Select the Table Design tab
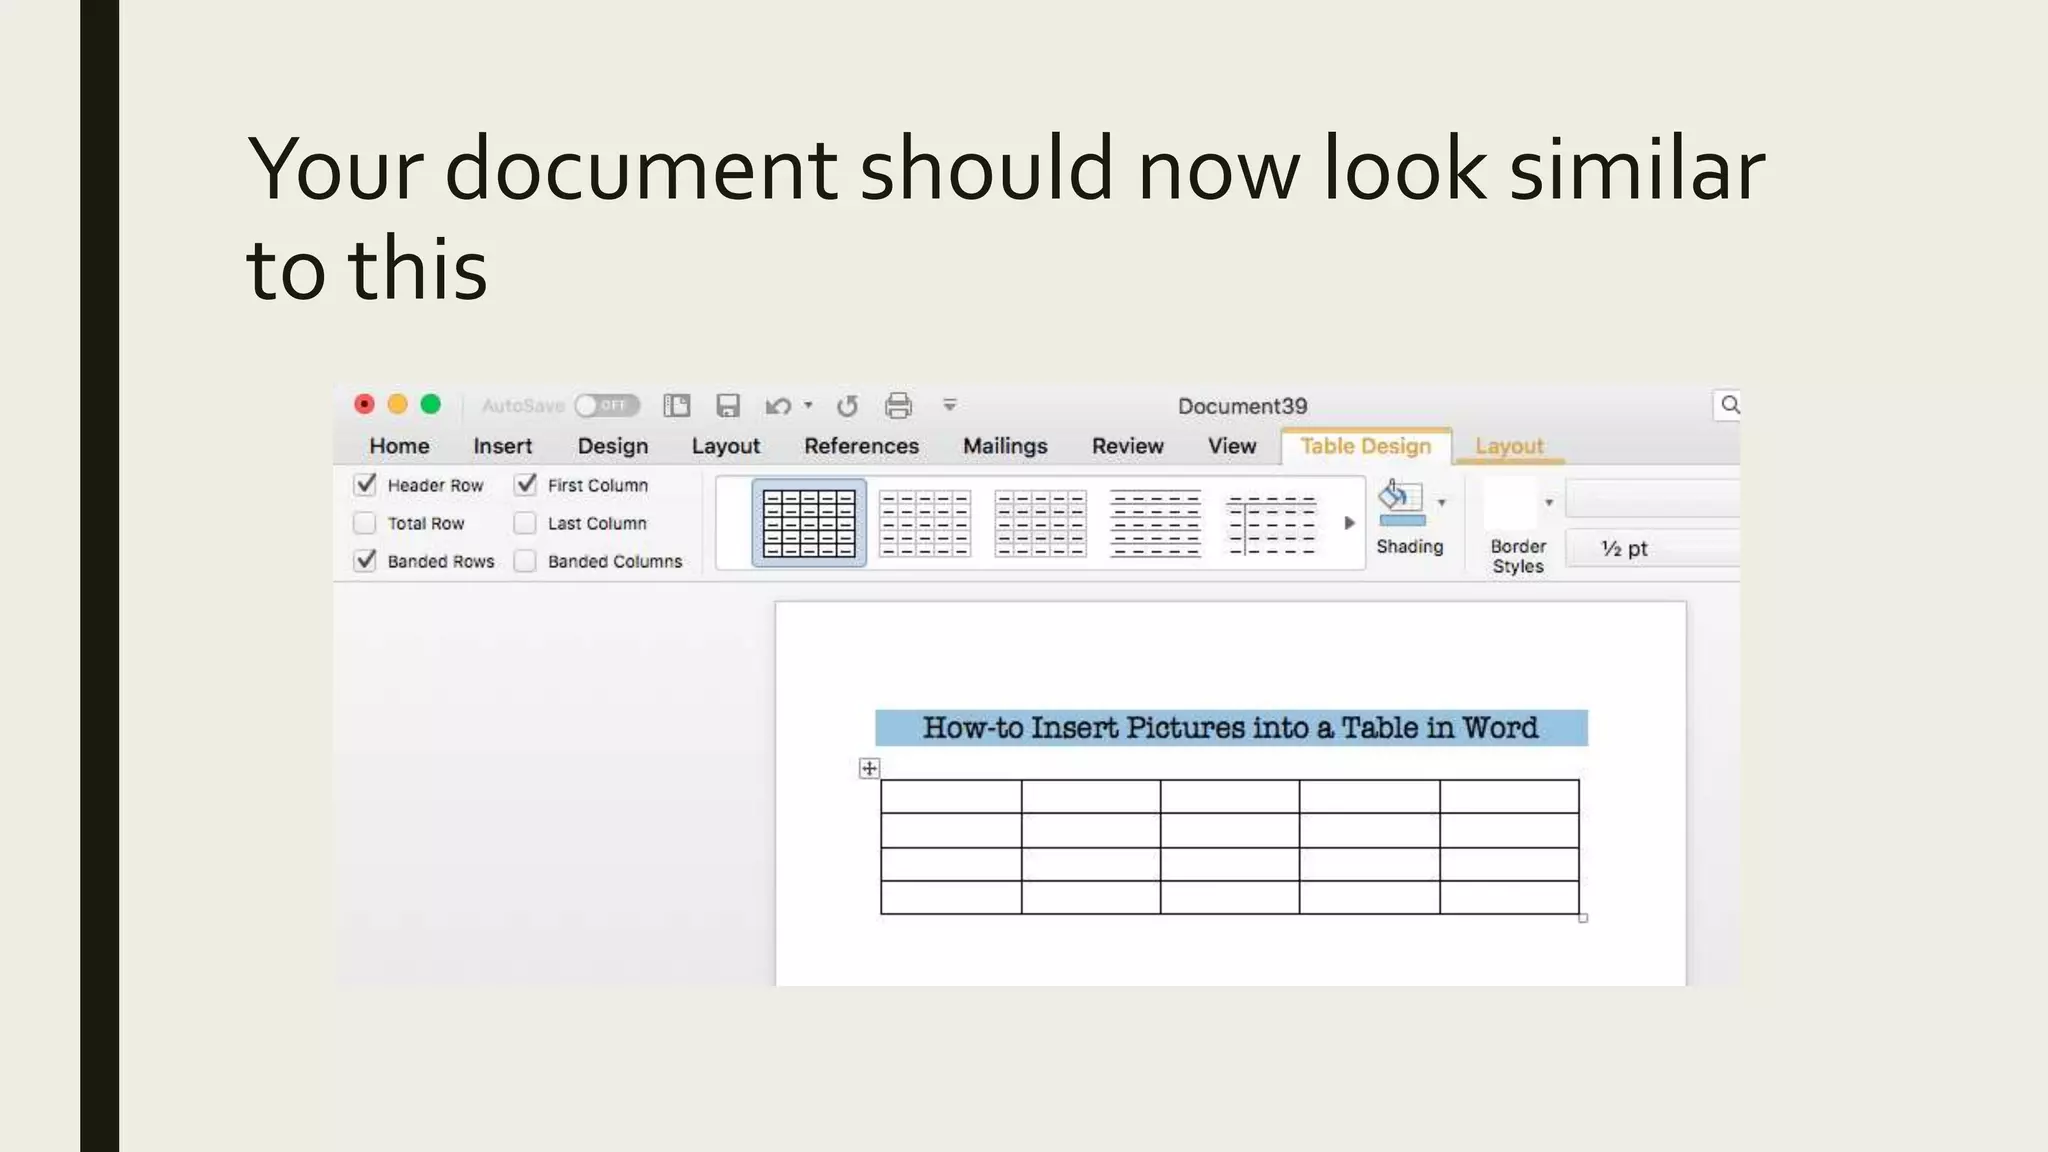The width and height of the screenshot is (2048, 1152). tap(1366, 446)
